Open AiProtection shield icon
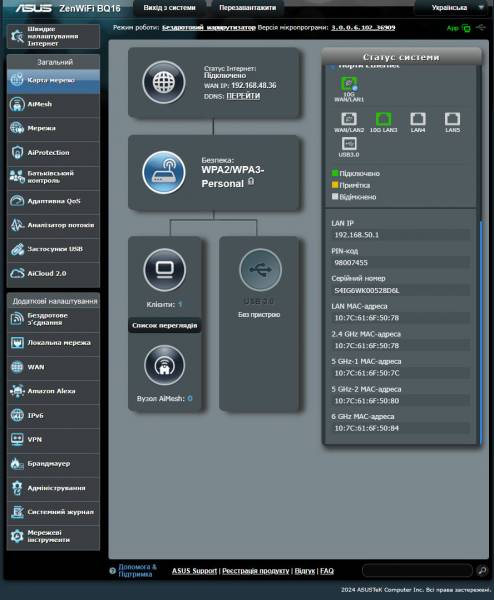This screenshot has width=494, height=600. (x=17, y=152)
